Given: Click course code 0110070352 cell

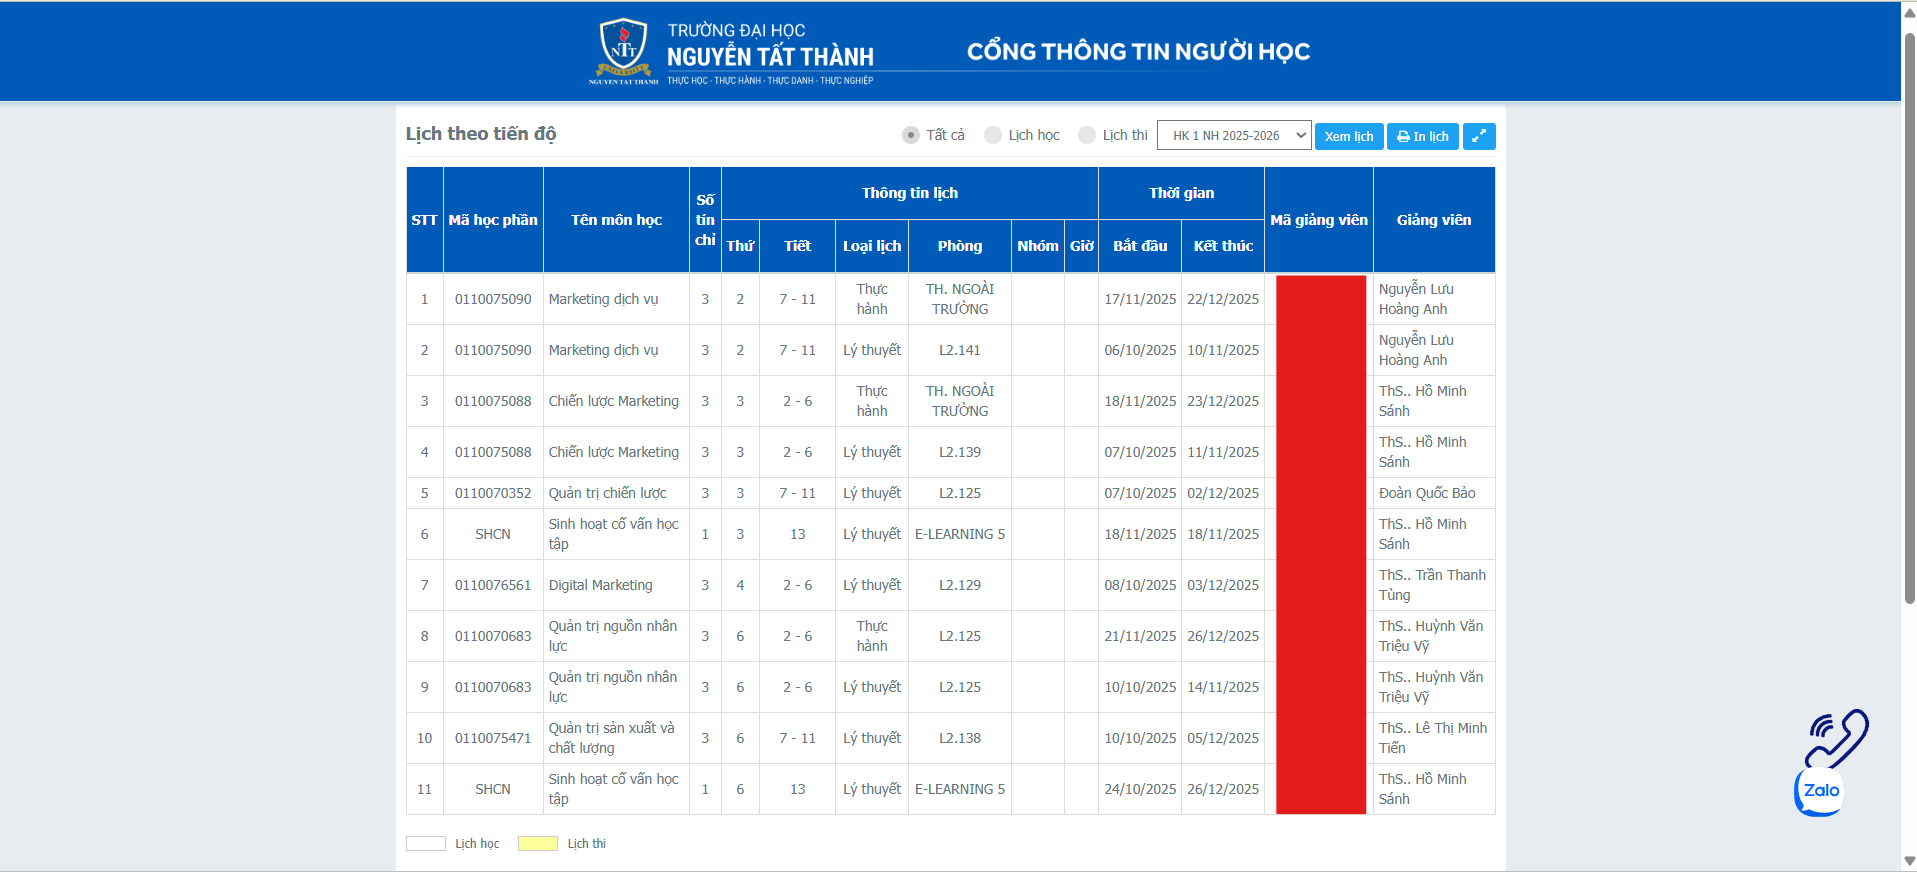Looking at the screenshot, I should (x=493, y=493).
